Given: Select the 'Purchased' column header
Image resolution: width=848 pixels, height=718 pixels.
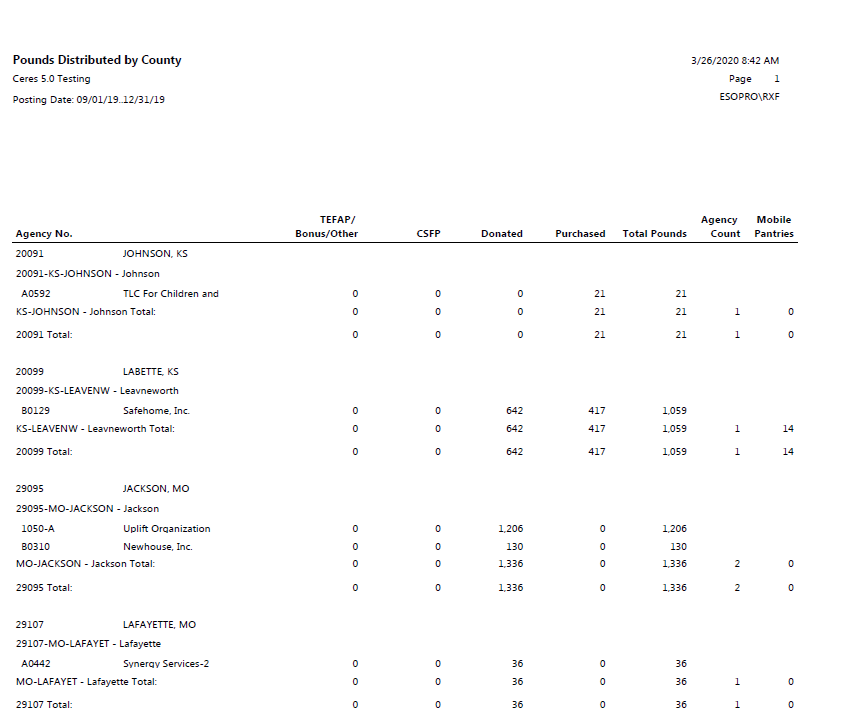Looking at the screenshot, I should pos(580,234).
